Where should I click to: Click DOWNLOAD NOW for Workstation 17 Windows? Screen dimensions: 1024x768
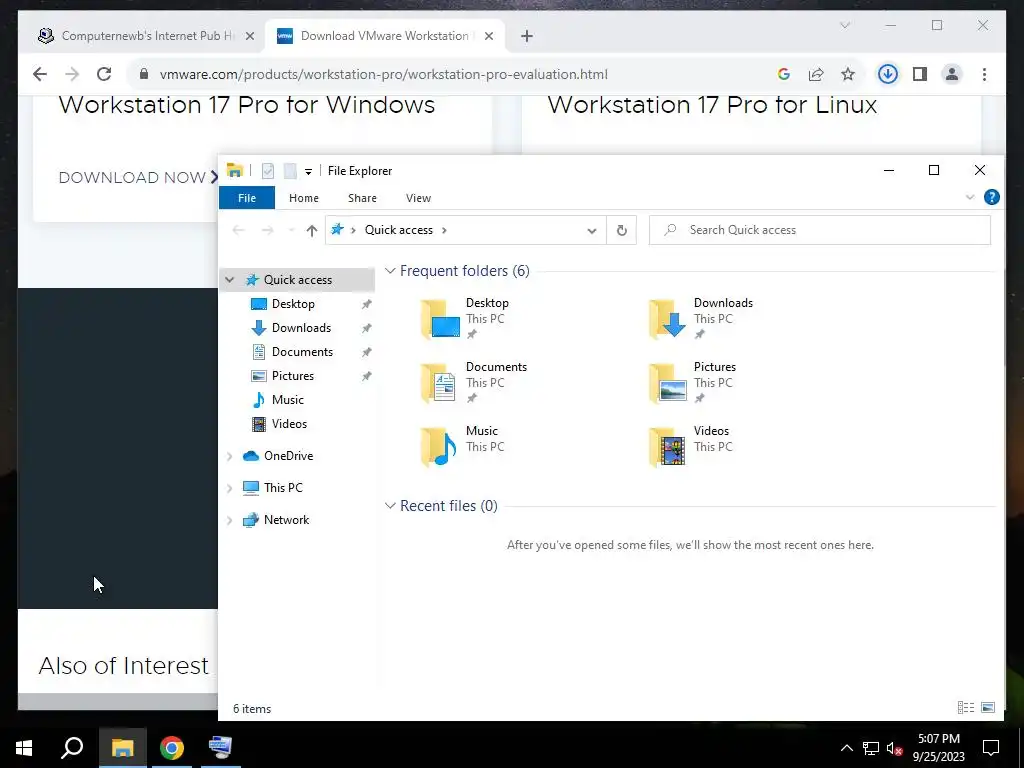tap(138, 177)
